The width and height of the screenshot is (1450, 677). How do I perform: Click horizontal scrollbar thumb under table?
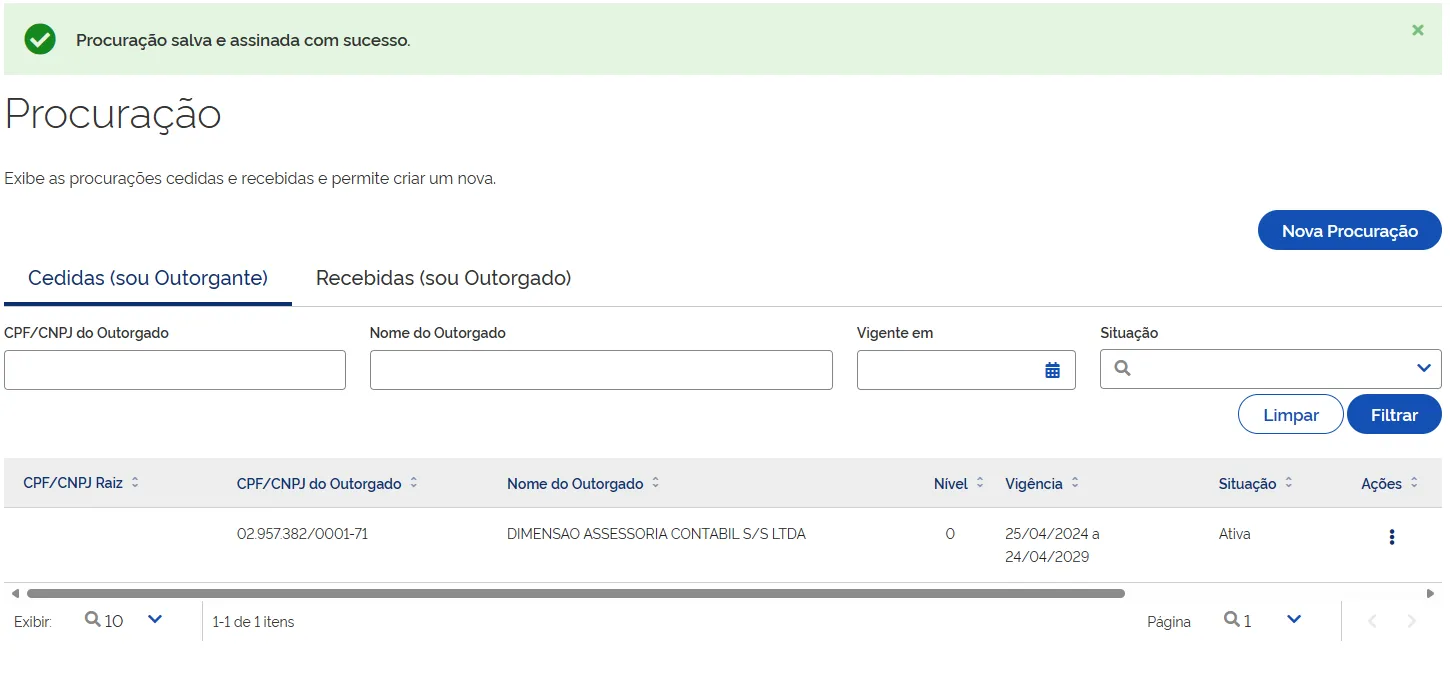(576, 593)
